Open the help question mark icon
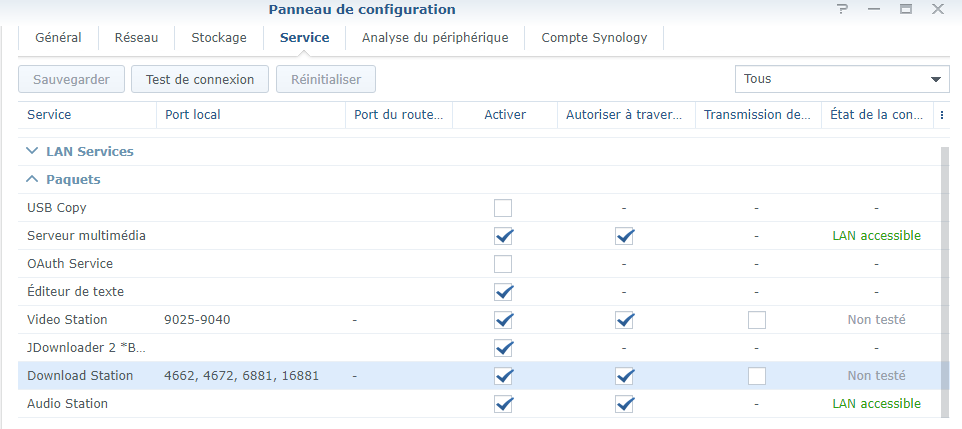Viewport: 962px width, 429px height. [x=843, y=9]
